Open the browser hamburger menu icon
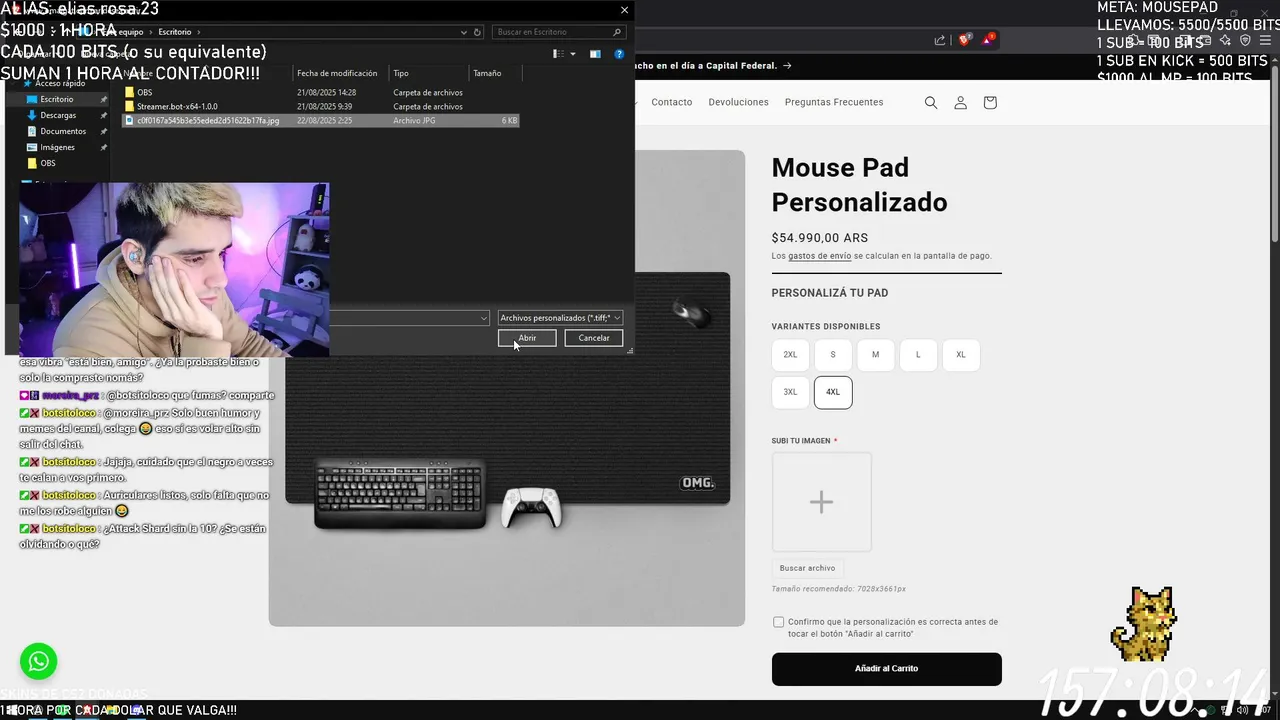Image resolution: width=1280 pixels, height=720 pixels. [x=1265, y=40]
